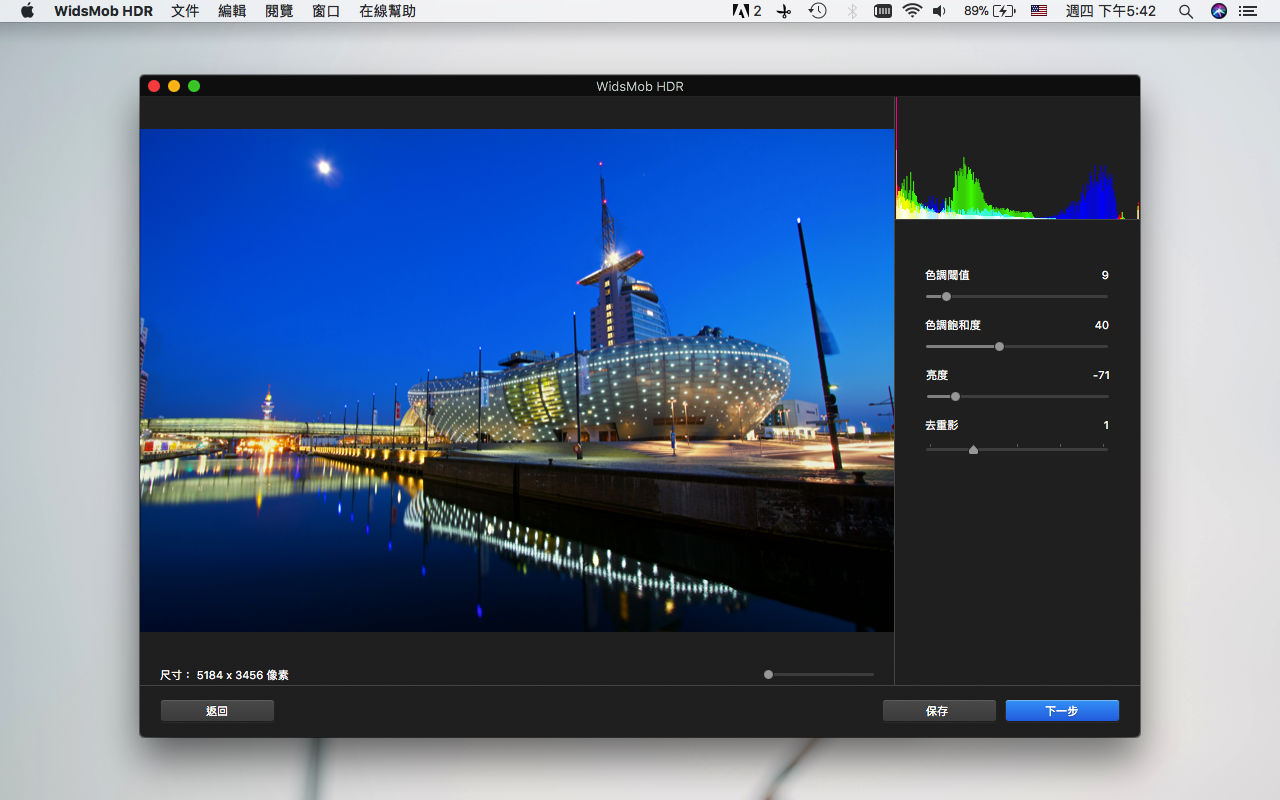Click the Bluetooth status icon
Image resolution: width=1280 pixels, height=800 pixels.
pyautogui.click(x=852, y=11)
